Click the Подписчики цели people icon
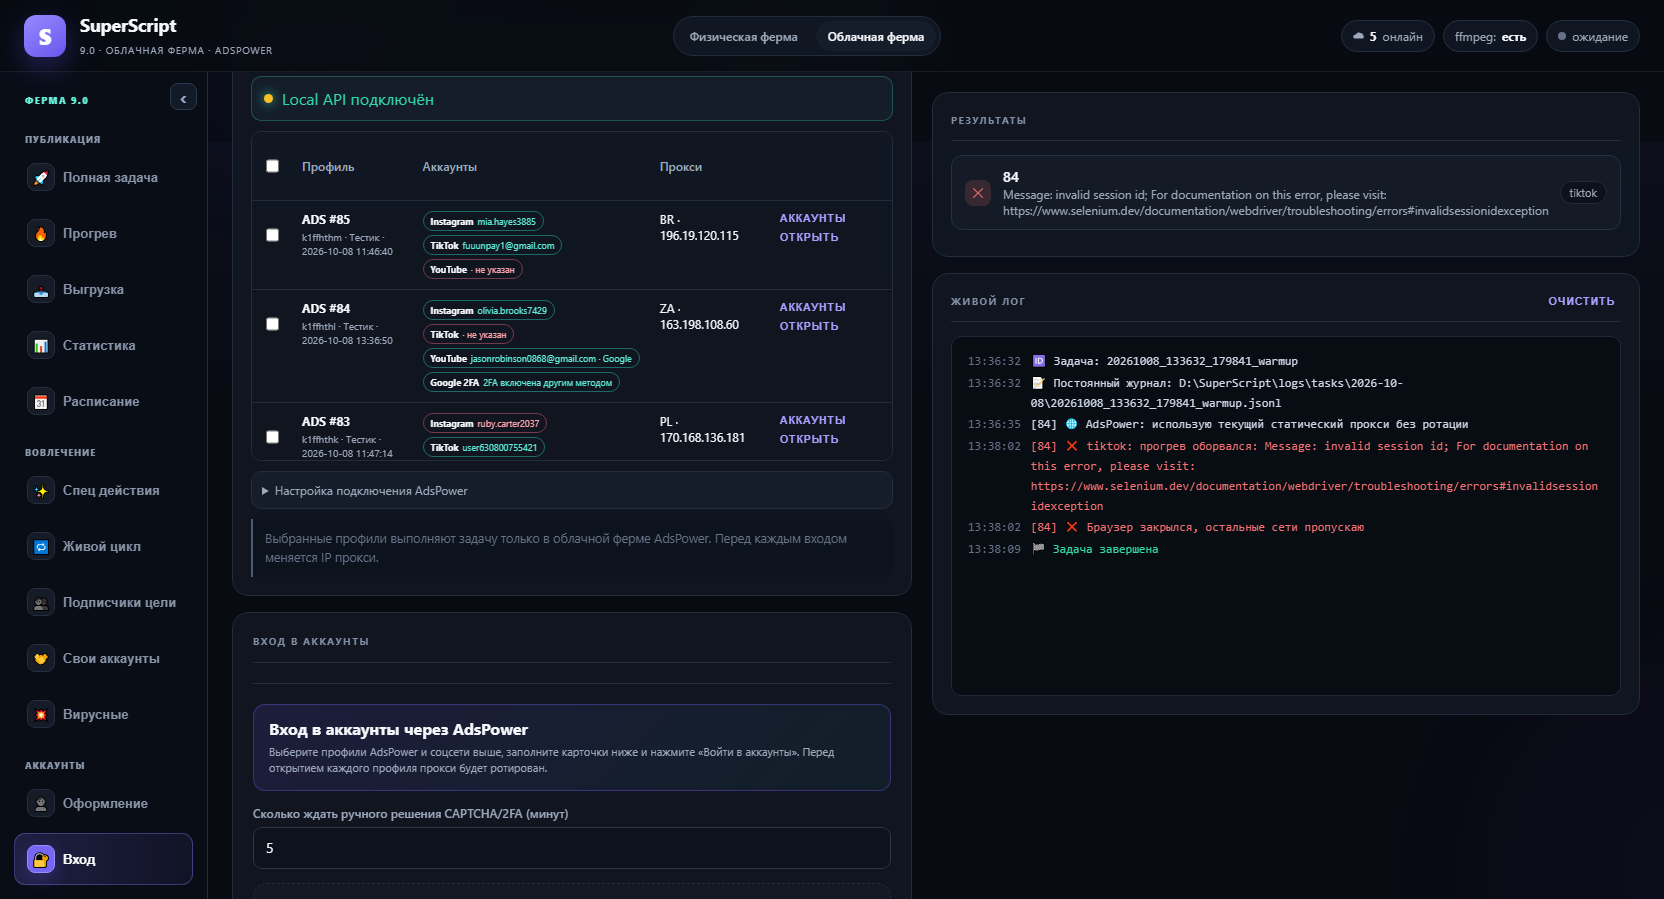The image size is (1664, 899). (41, 603)
